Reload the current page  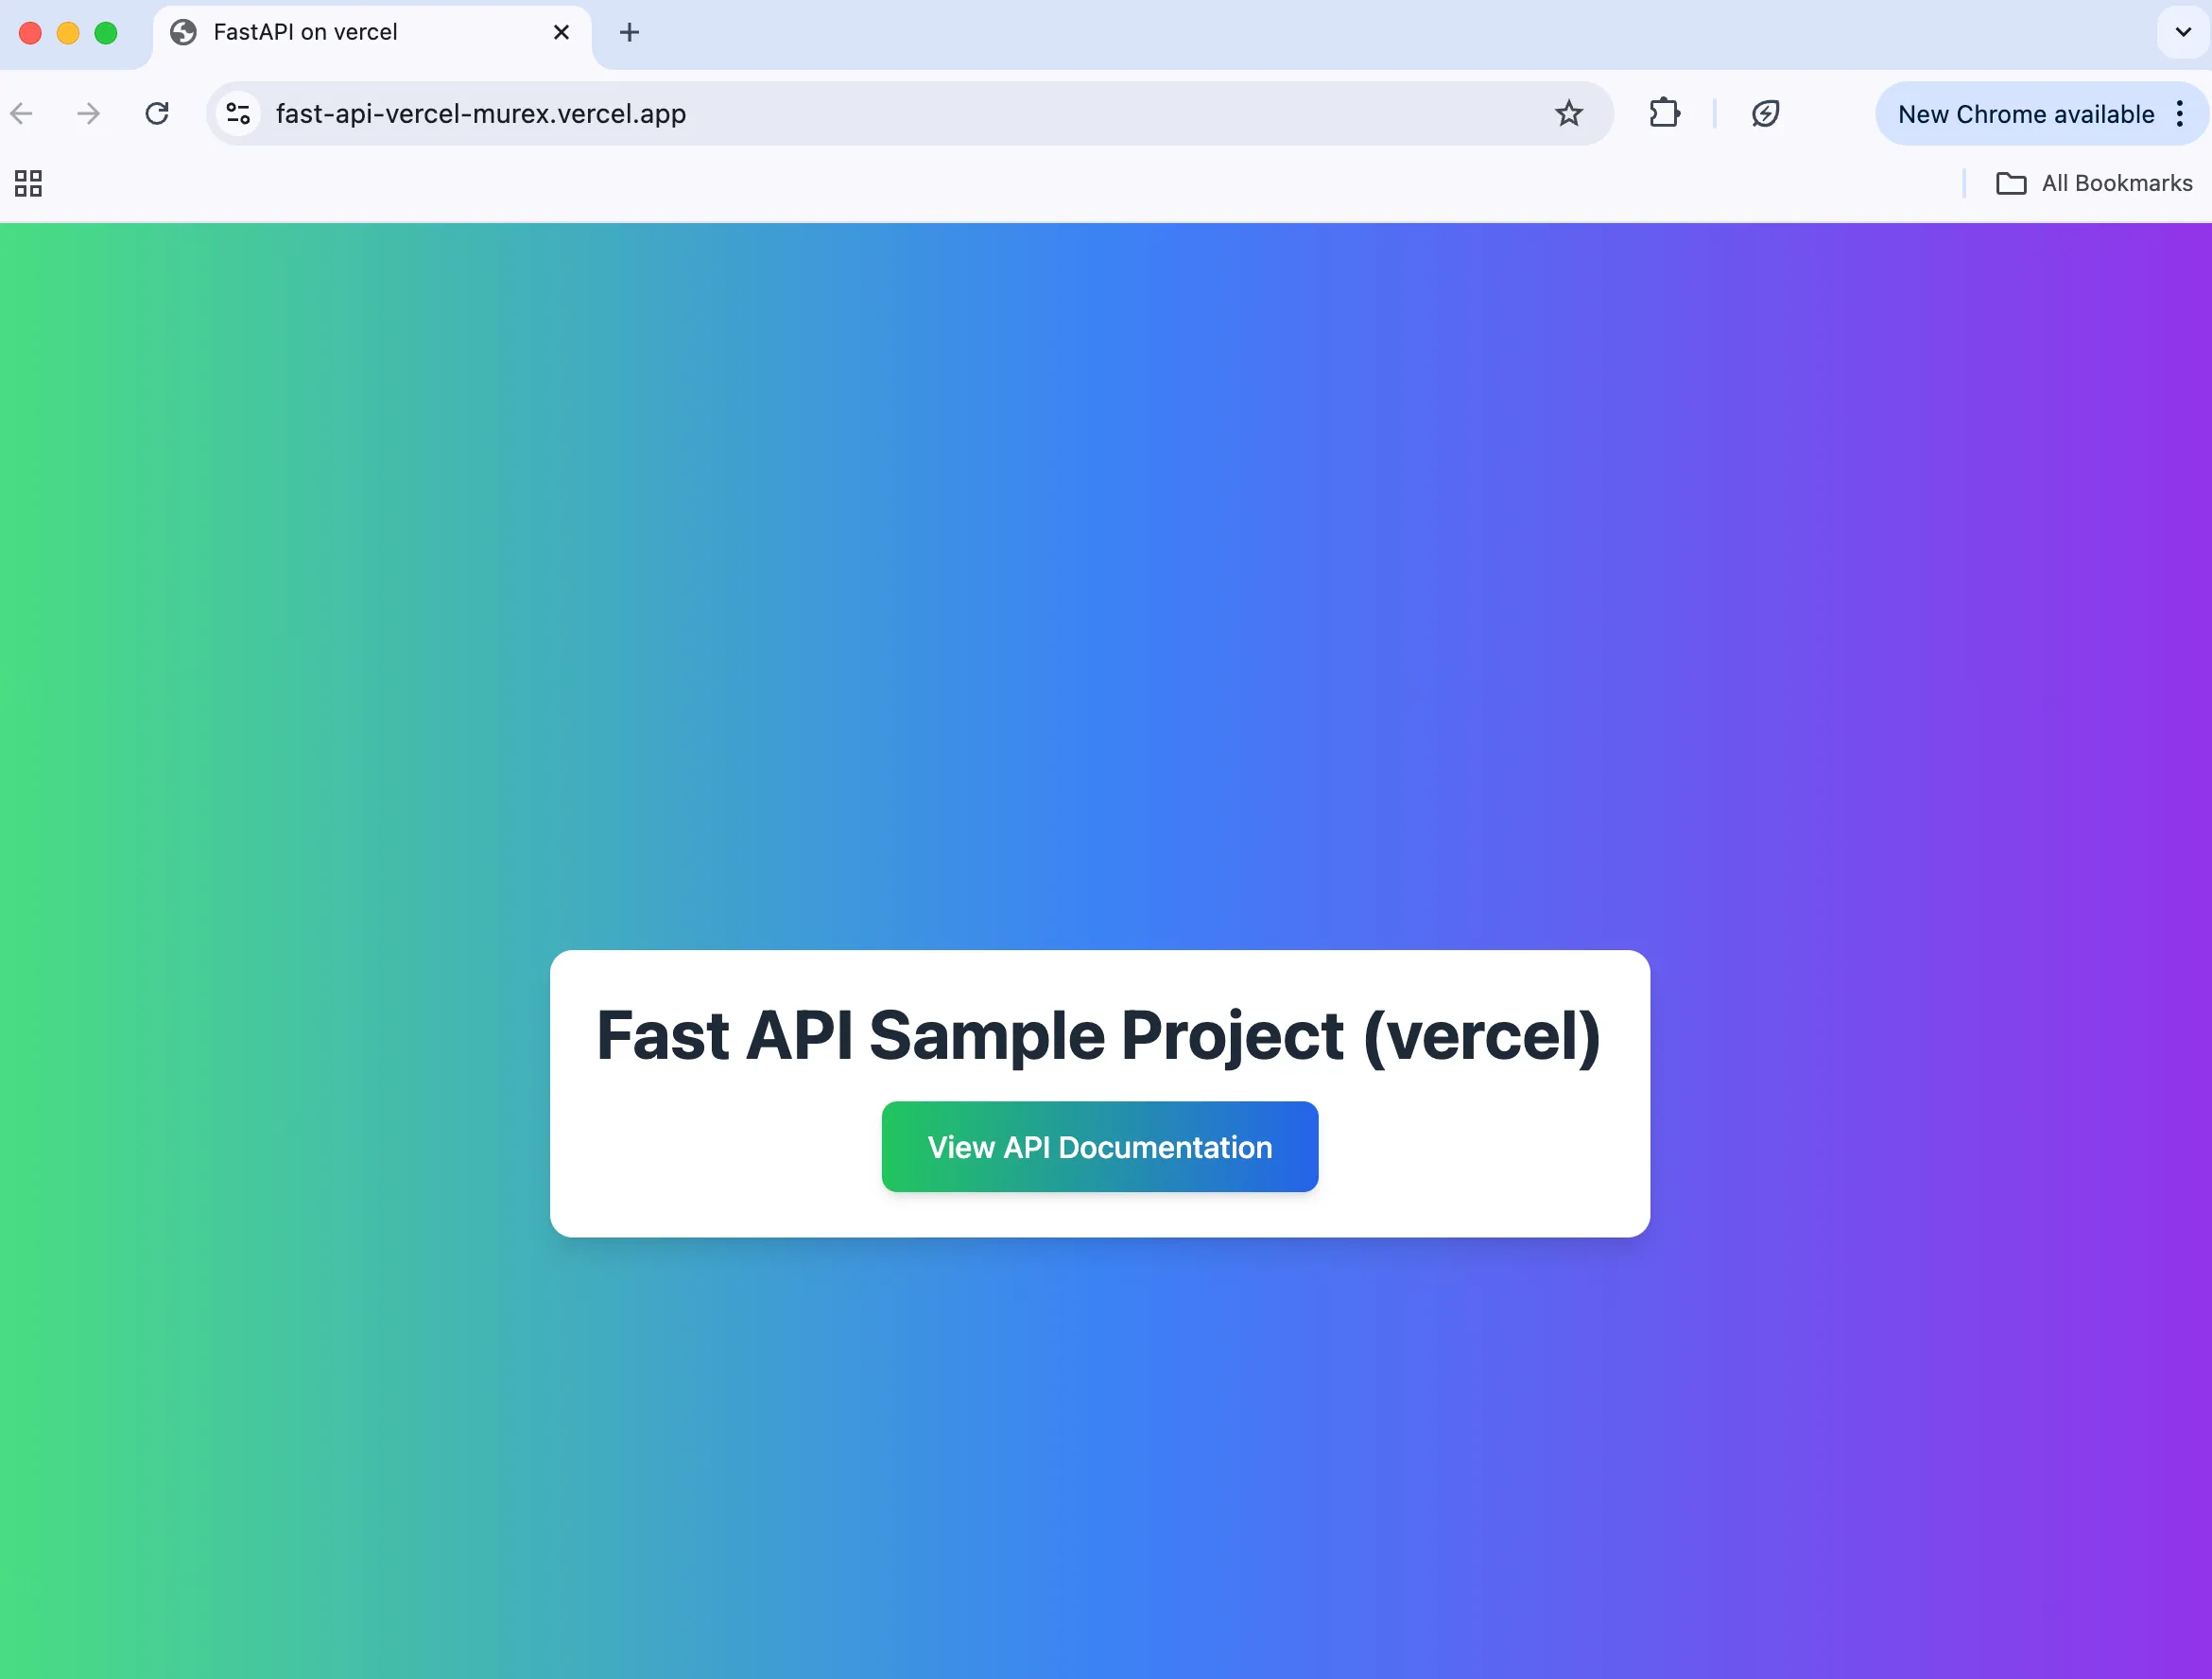[157, 113]
